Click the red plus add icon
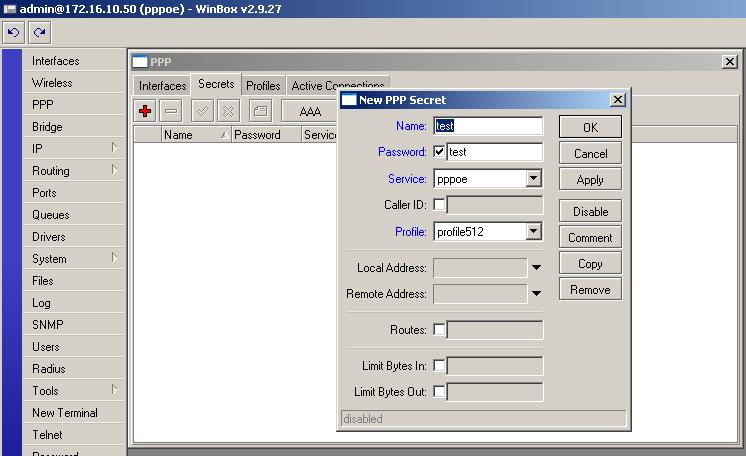The image size is (746, 456). (x=145, y=111)
